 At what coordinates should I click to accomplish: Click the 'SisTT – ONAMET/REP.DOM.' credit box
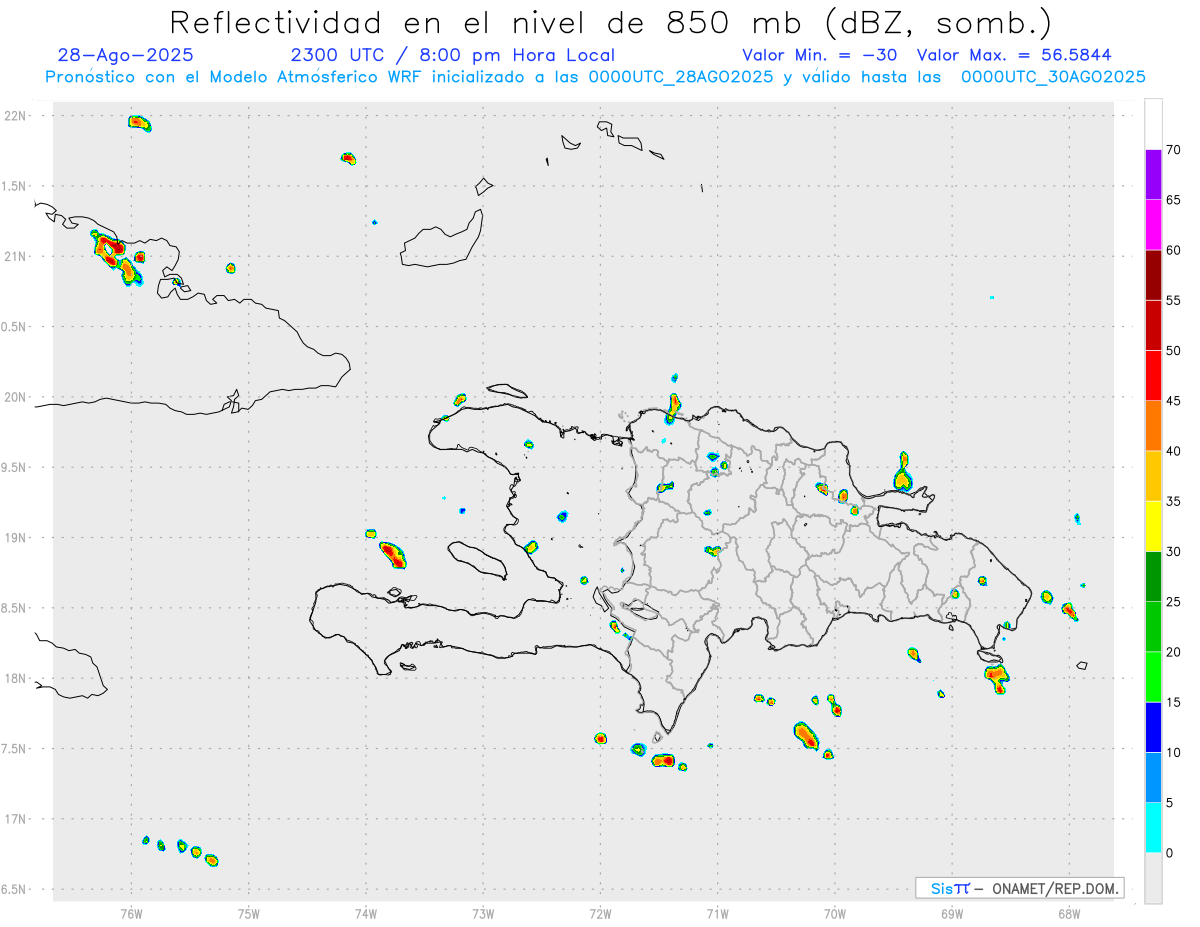(1020, 888)
